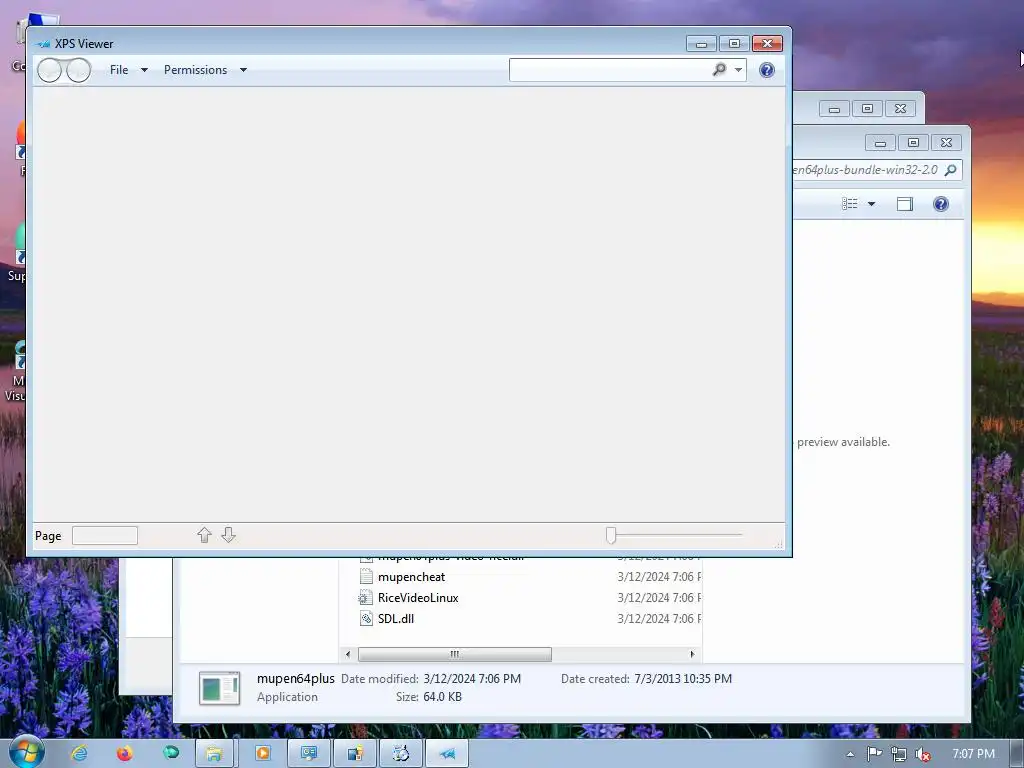
Task: Open Windows Media Player from the taskbar
Action: [x=263, y=754]
